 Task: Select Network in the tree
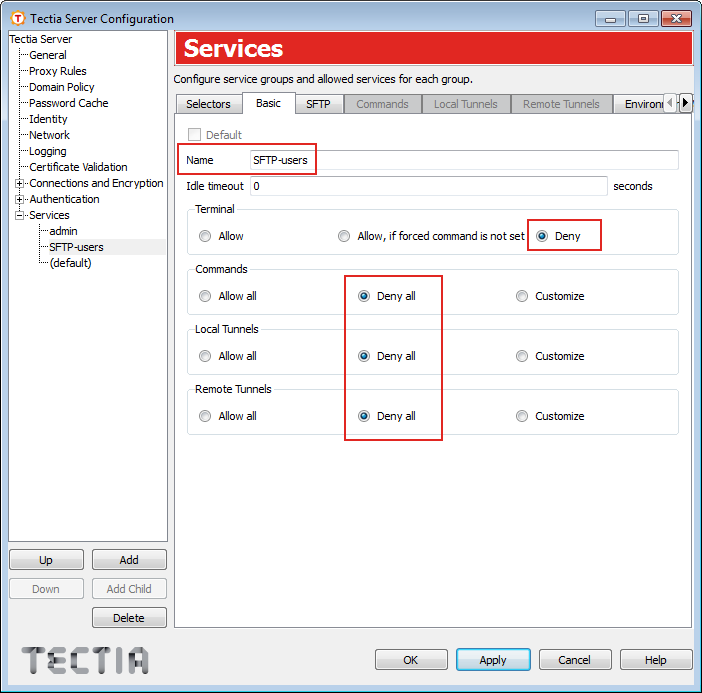[x=49, y=135]
